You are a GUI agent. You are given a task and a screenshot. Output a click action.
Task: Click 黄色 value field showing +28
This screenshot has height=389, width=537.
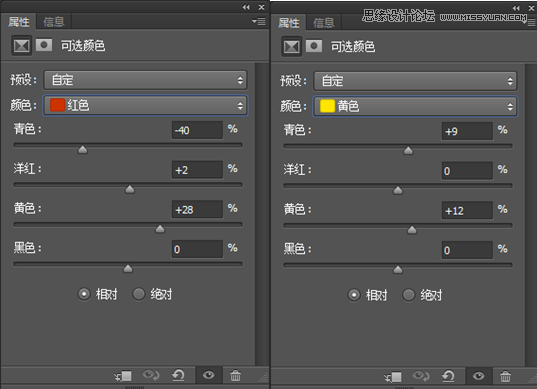(x=197, y=210)
